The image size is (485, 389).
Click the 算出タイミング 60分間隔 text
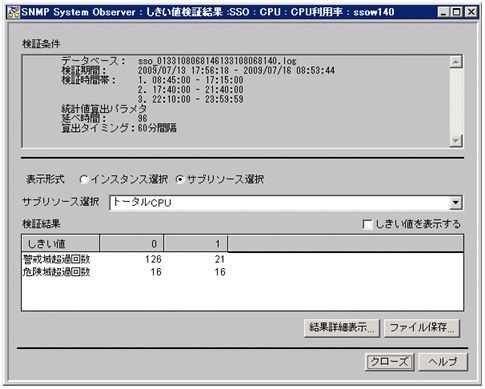pyautogui.click(x=119, y=128)
